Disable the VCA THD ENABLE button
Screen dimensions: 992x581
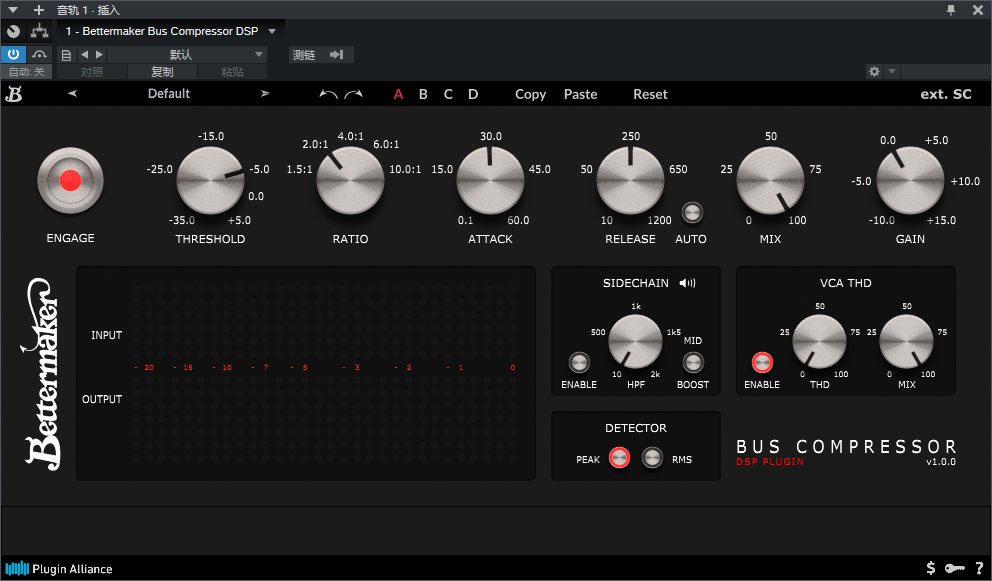pos(762,363)
